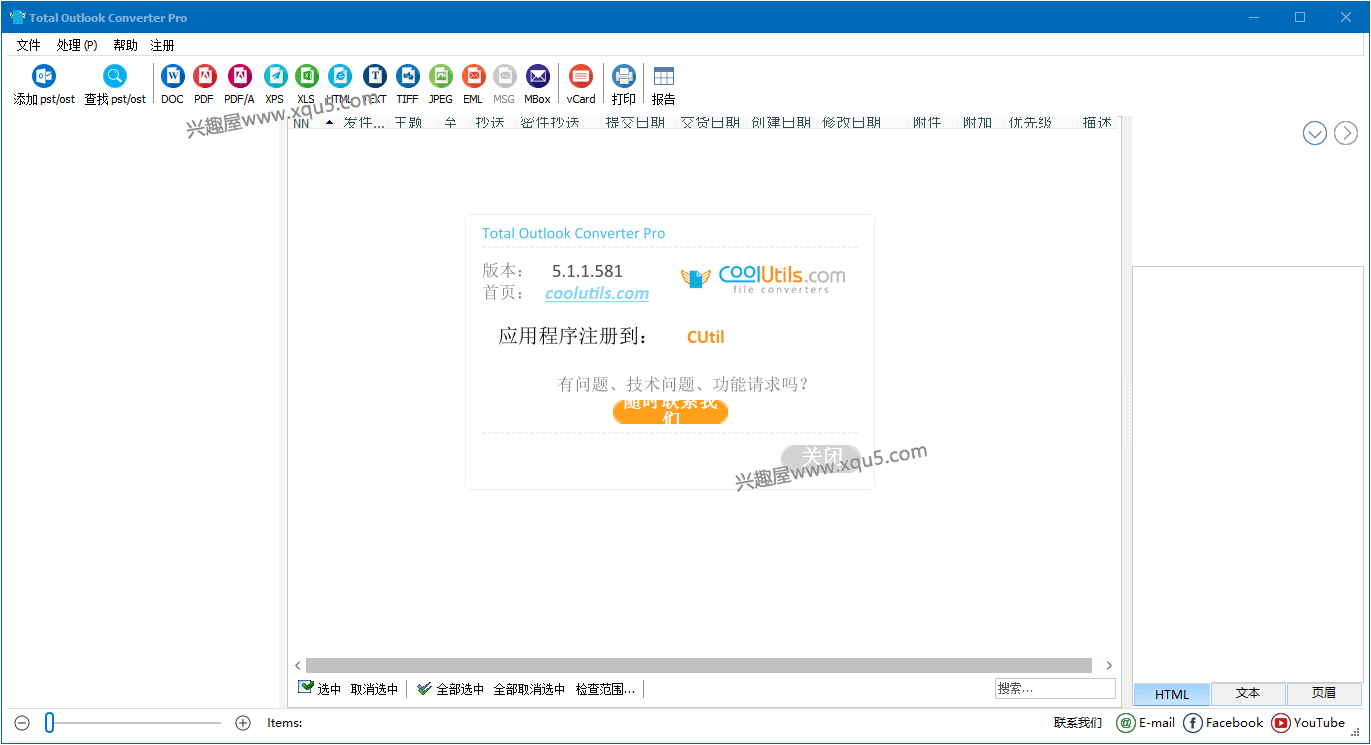Click the scroll right arrow of list

1108,665
